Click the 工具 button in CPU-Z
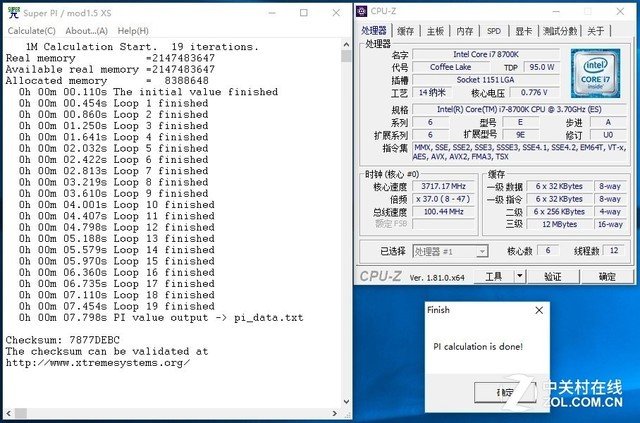This screenshot has width=640, height=423. 493,277
